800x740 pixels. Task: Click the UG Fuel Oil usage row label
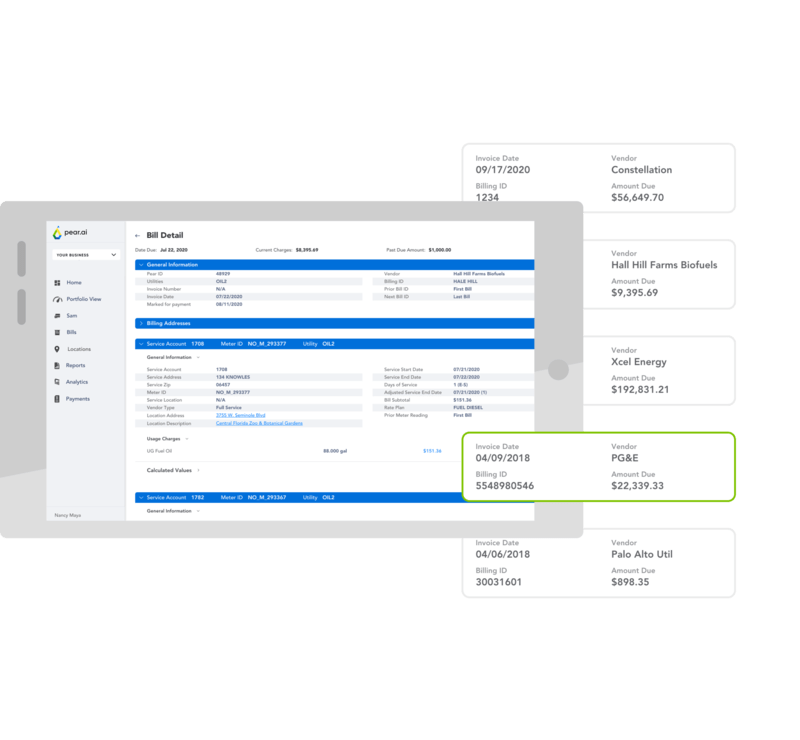pyautogui.click(x=159, y=451)
